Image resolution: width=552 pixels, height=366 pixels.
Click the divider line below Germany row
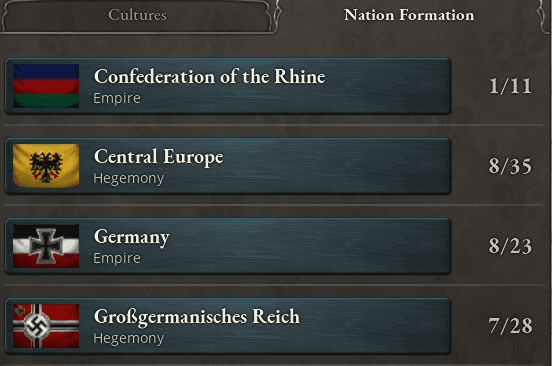[273, 285]
